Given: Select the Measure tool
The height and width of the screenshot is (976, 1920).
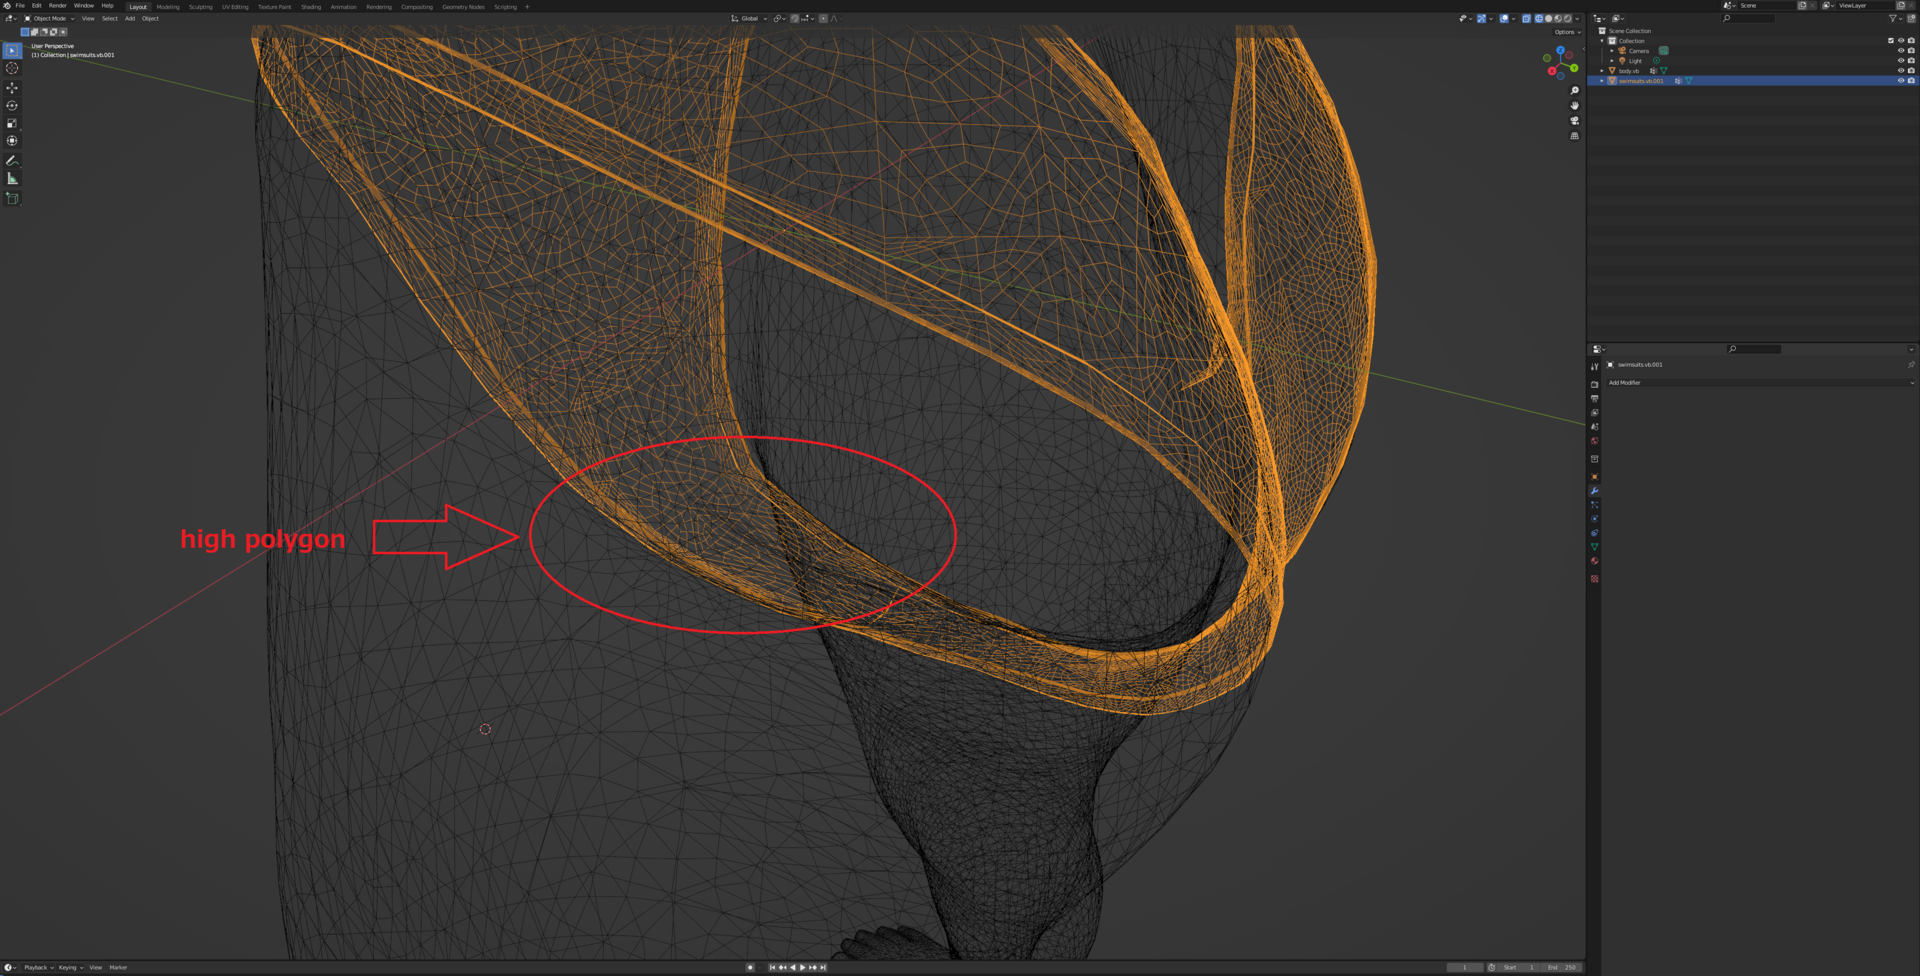Looking at the screenshot, I should pyautogui.click(x=12, y=179).
